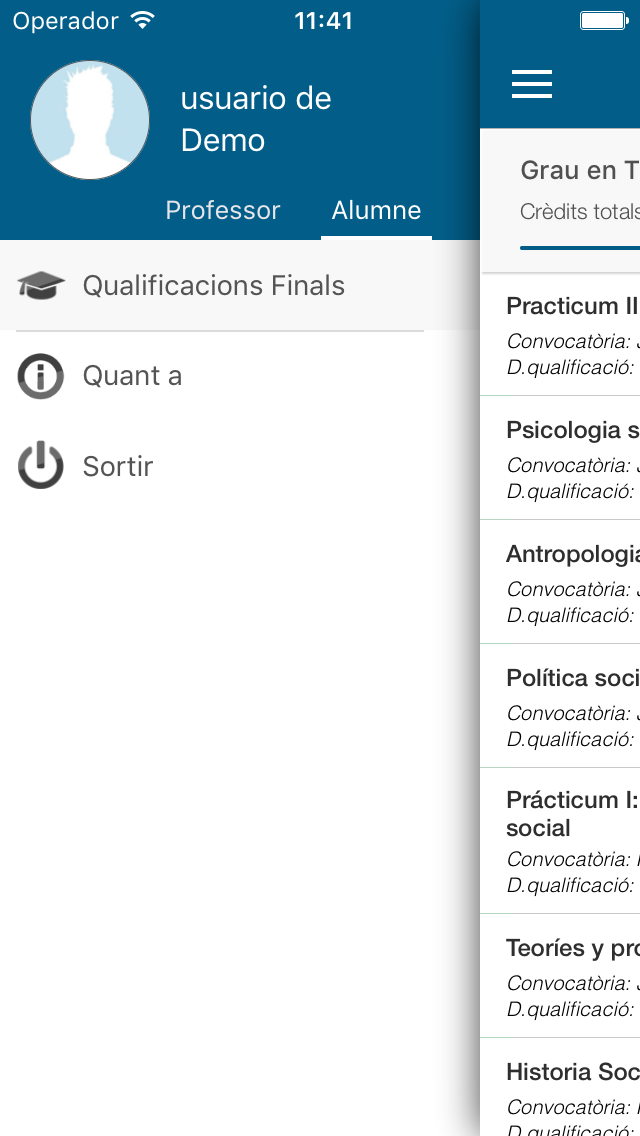Image resolution: width=640 pixels, height=1136 pixels.
Task: Switch to the Alumne tab
Action: (x=376, y=210)
